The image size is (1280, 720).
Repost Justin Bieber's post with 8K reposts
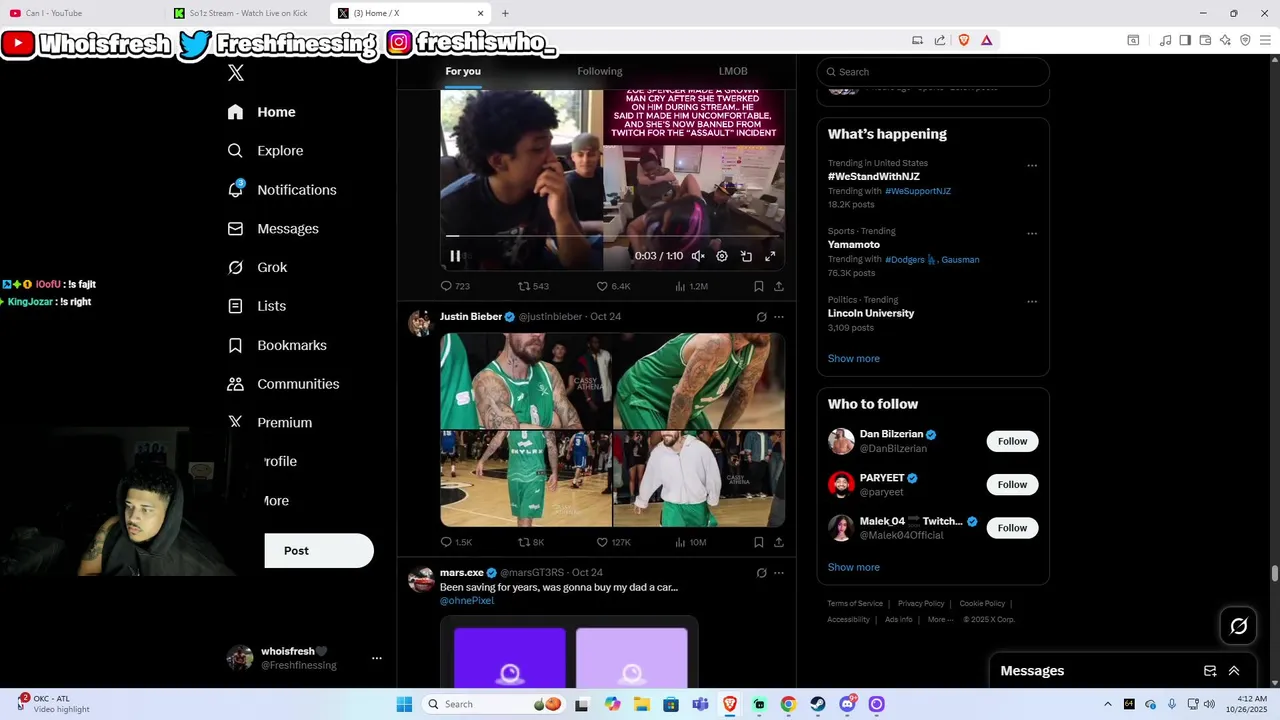click(531, 542)
